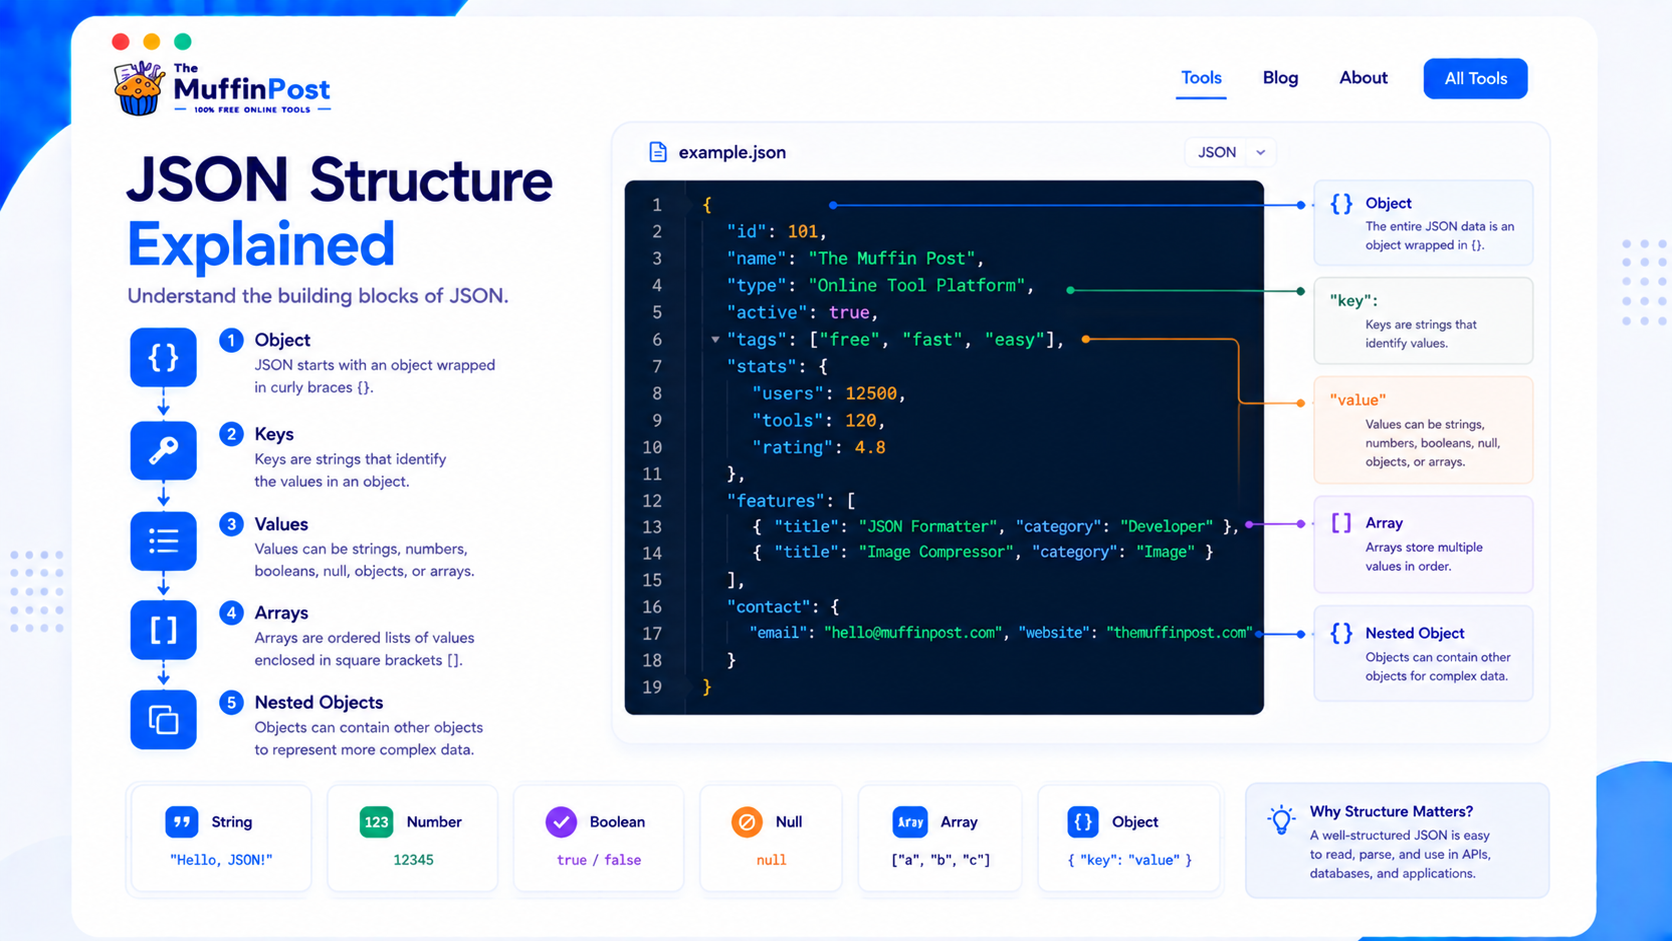This screenshot has height=941, width=1672.
Task: Click the example.json file icon
Action: tap(657, 152)
